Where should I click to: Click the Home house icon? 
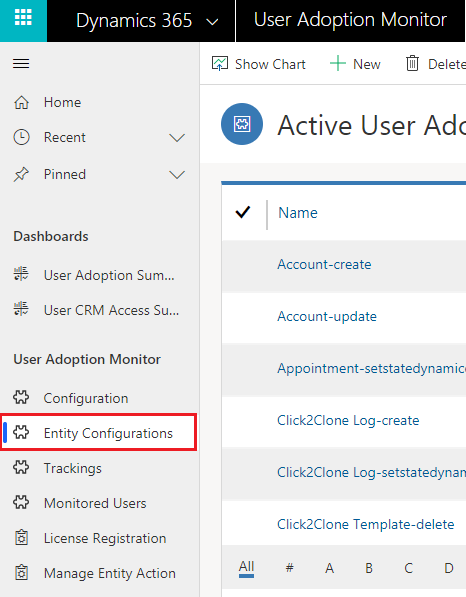point(21,102)
